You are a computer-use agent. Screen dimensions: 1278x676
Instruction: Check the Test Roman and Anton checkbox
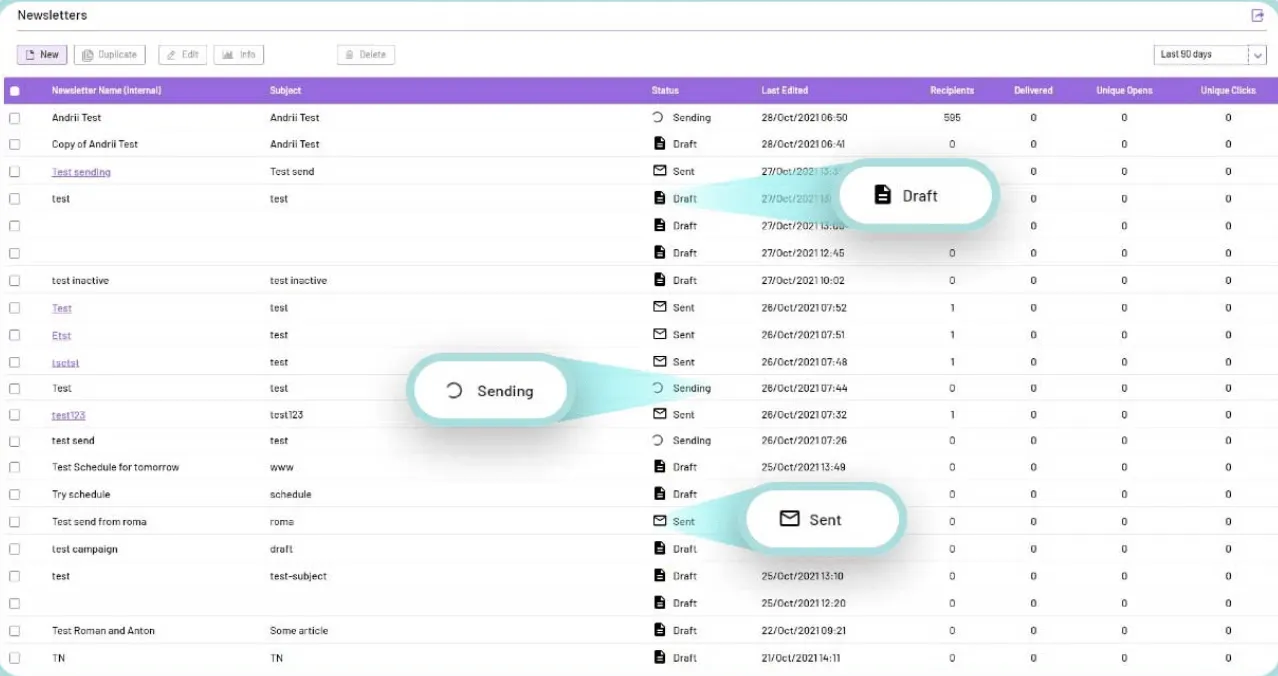point(14,631)
